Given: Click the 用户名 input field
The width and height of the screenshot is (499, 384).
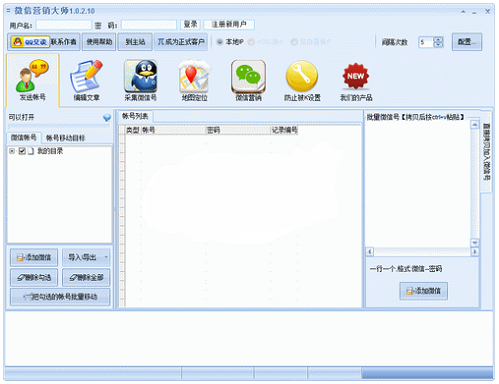Looking at the screenshot, I should [x=63, y=25].
